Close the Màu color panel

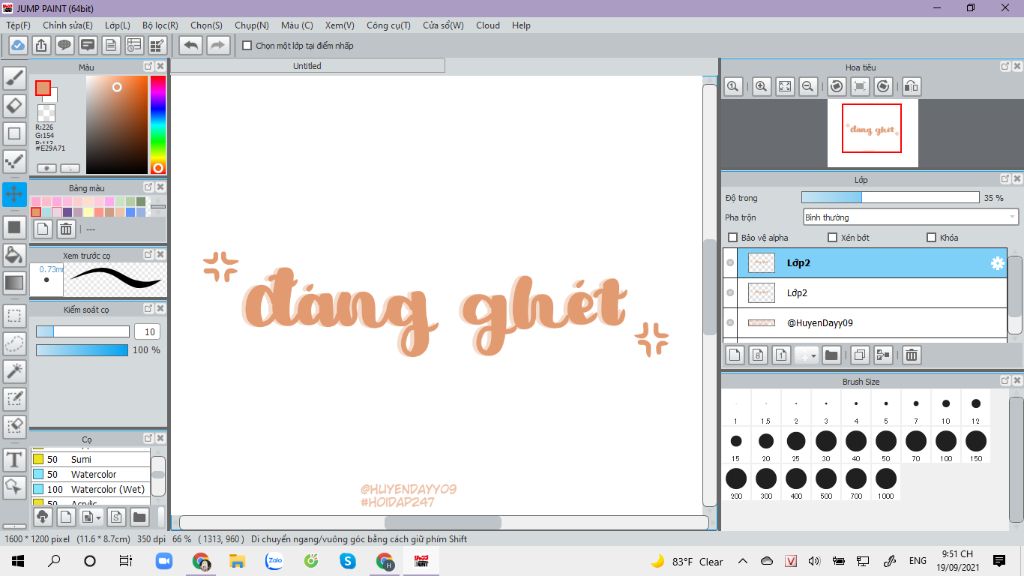click(x=160, y=67)
